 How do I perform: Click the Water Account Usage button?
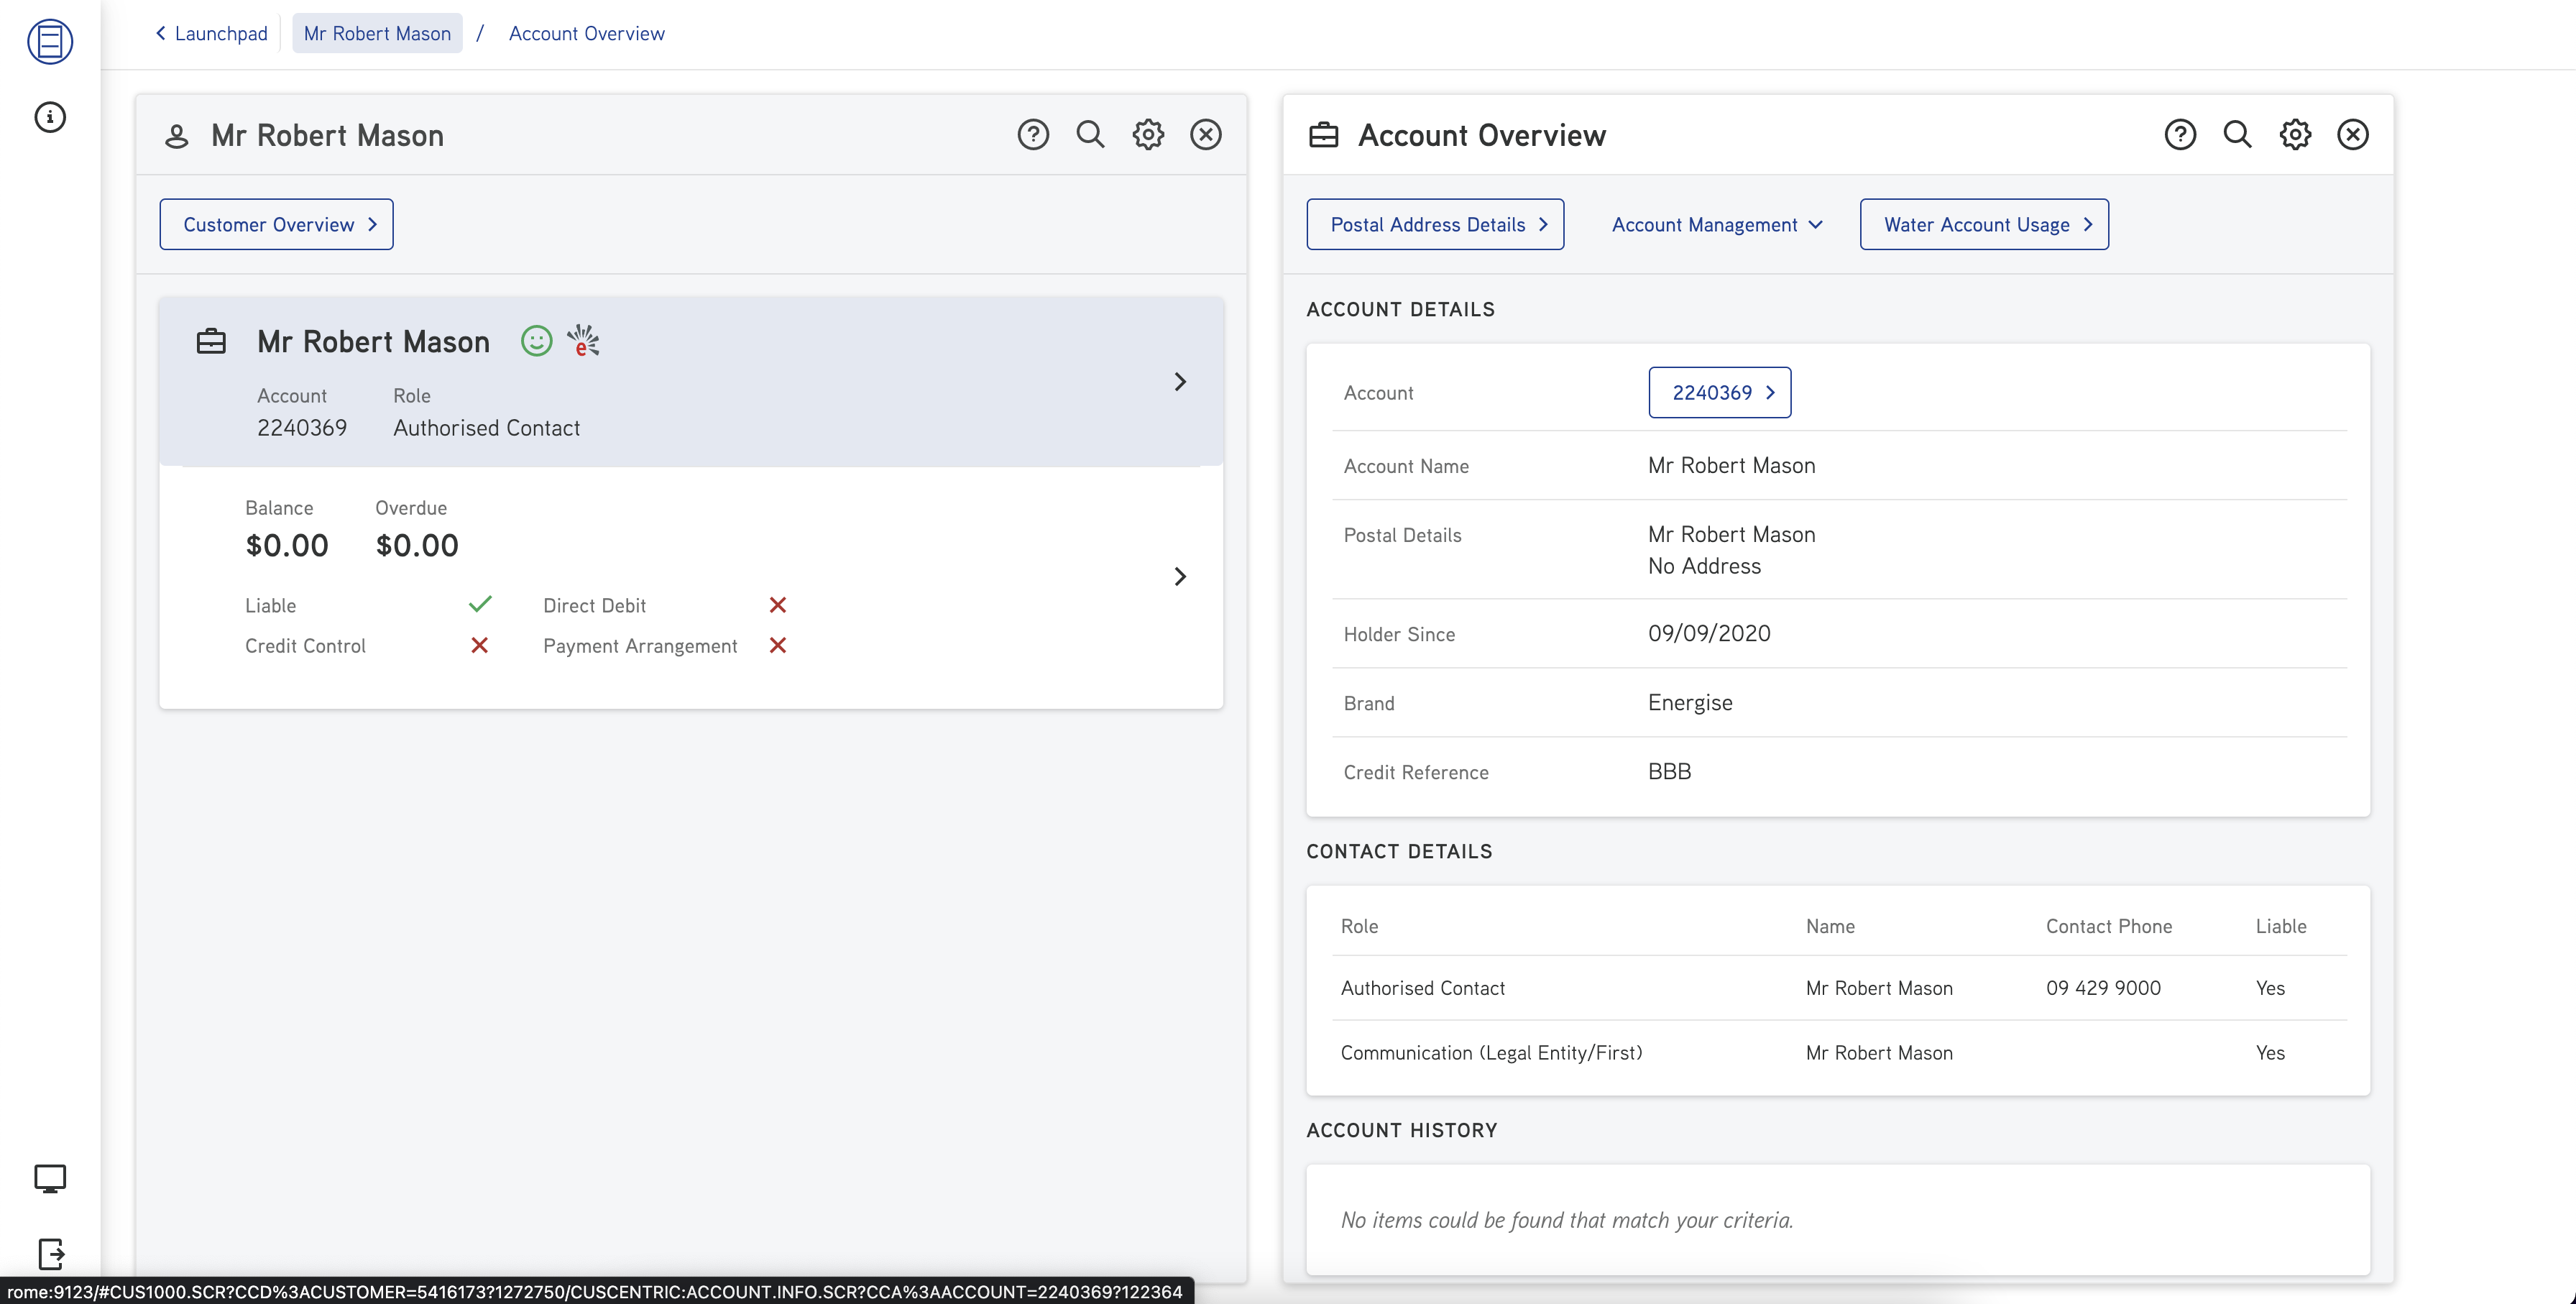point(1984,224)
